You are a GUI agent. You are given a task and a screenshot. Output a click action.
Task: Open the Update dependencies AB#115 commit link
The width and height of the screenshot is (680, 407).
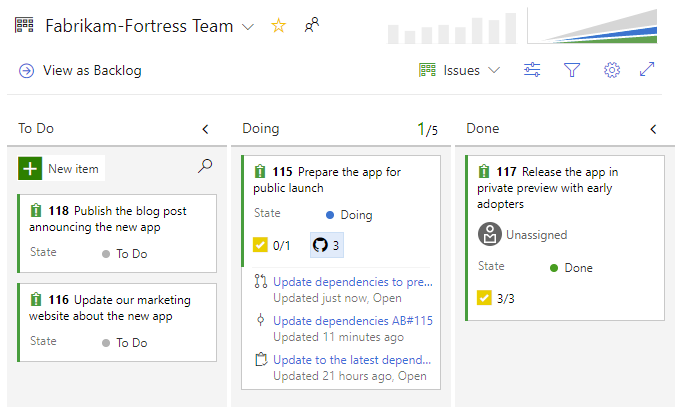352,320
